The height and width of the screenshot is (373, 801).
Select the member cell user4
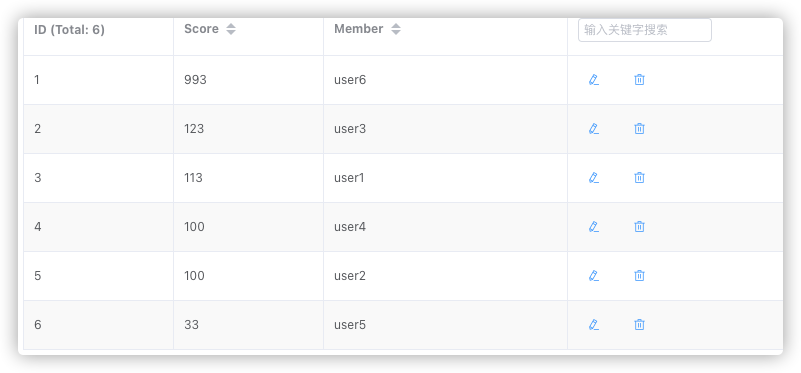(x=350, y=227)
